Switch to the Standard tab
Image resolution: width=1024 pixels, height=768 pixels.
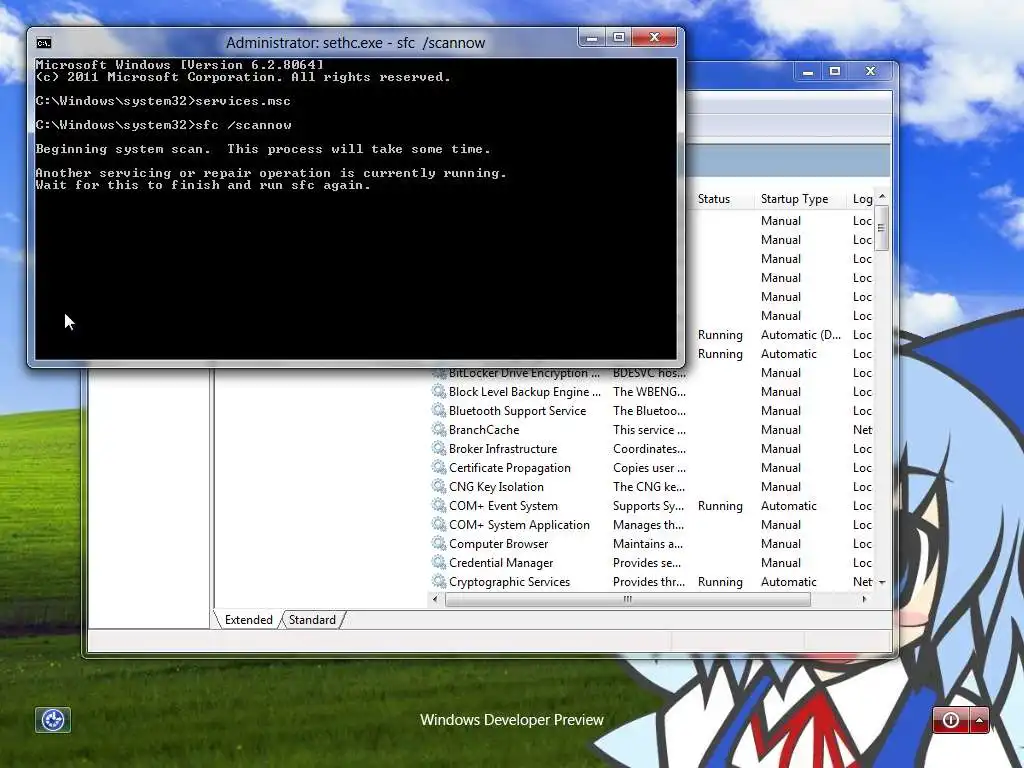pos(312,620)
